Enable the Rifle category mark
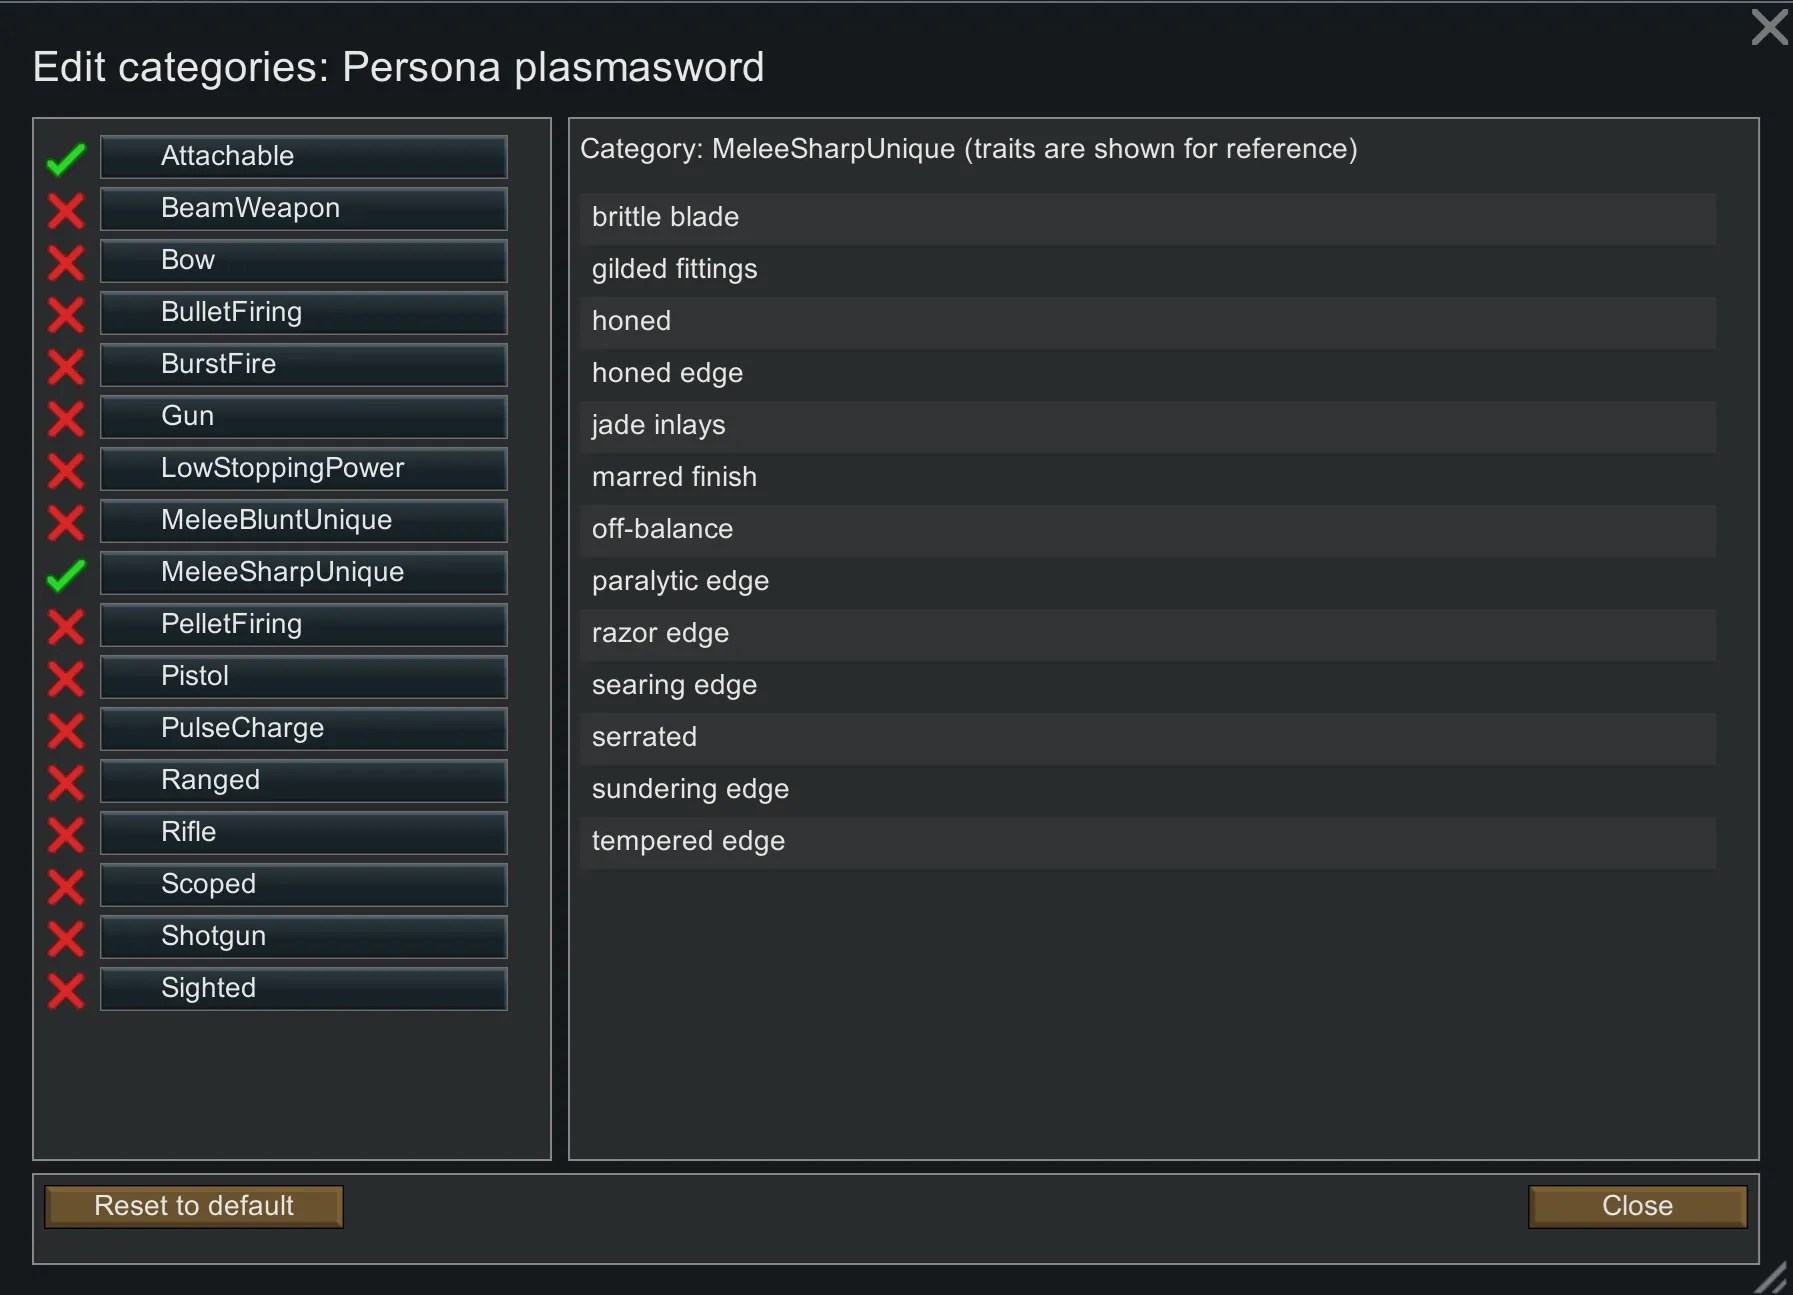The image size is (1793, 1295). tap(66, 834)
